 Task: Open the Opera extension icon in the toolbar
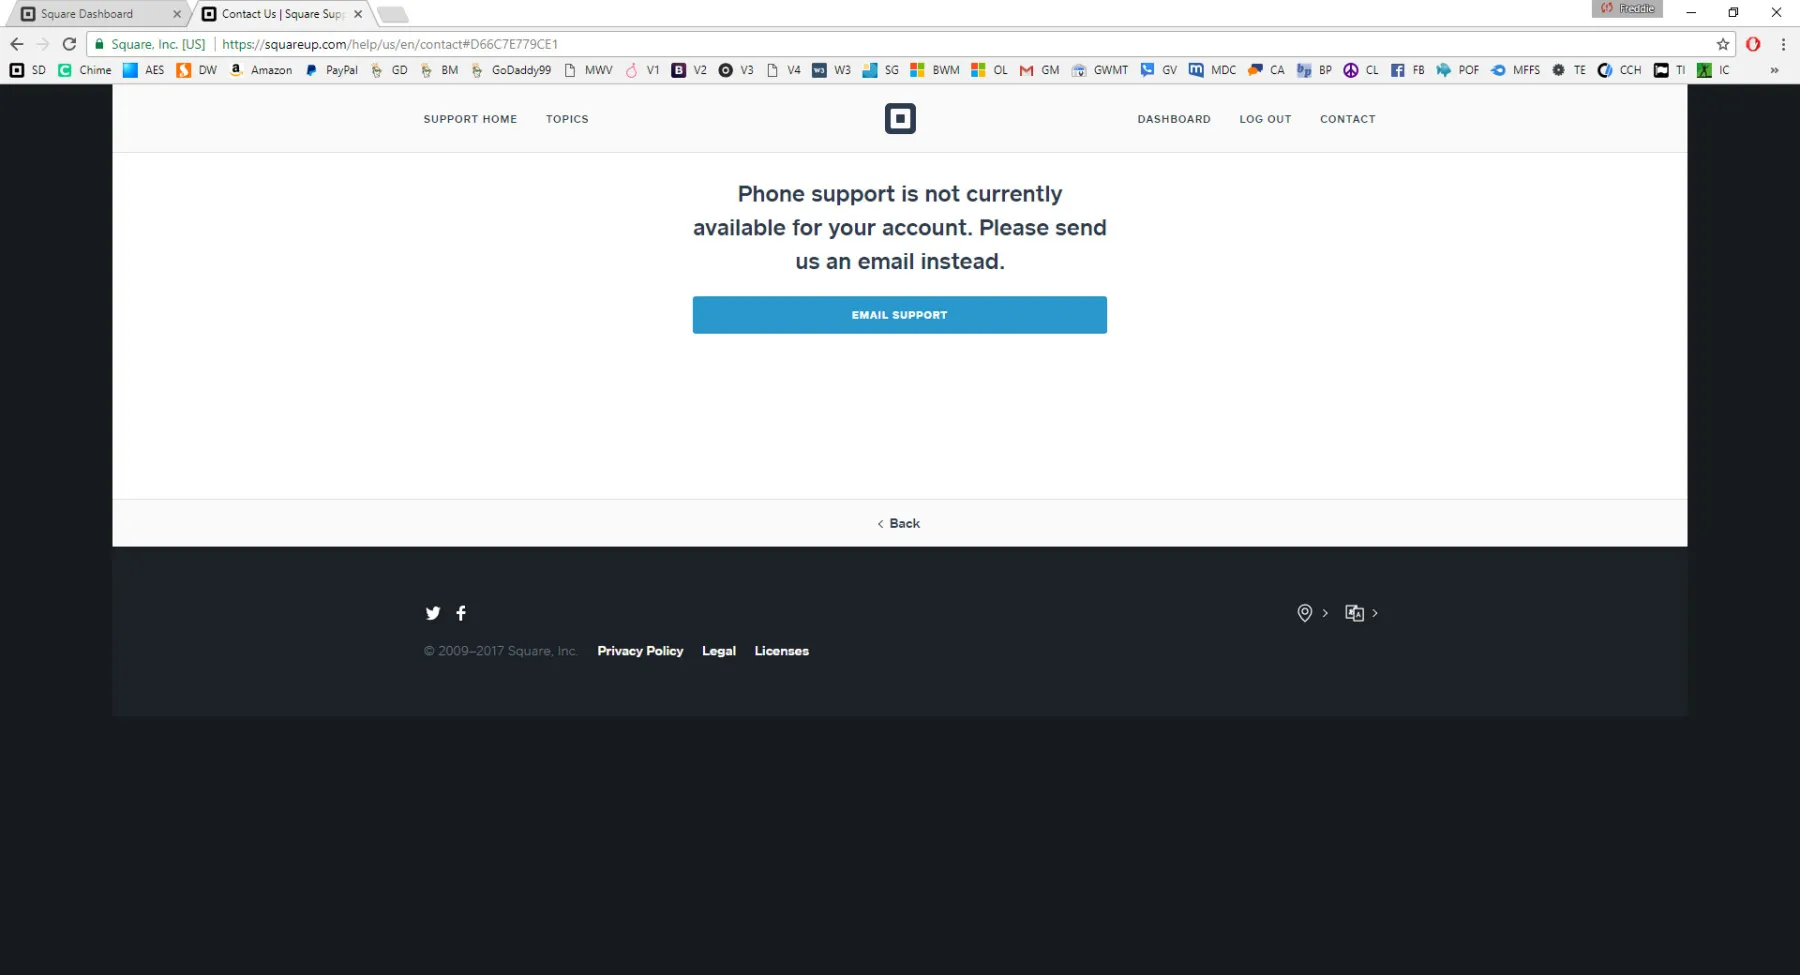point(1753,44)
